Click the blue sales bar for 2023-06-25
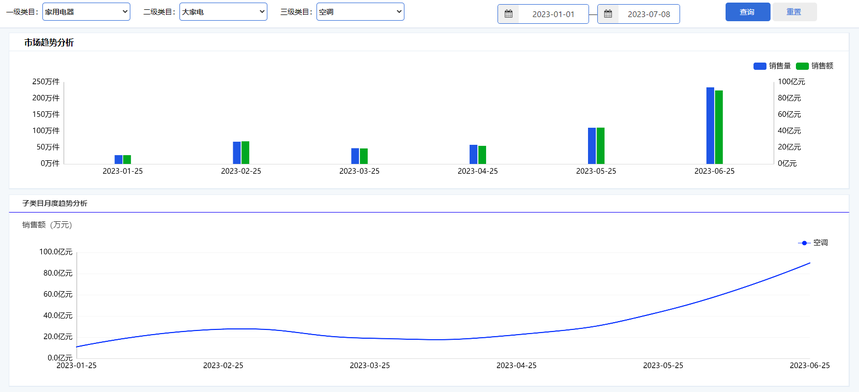Image resolution: width=859 pixels, height=392 pixels. (x=710, y=125)
